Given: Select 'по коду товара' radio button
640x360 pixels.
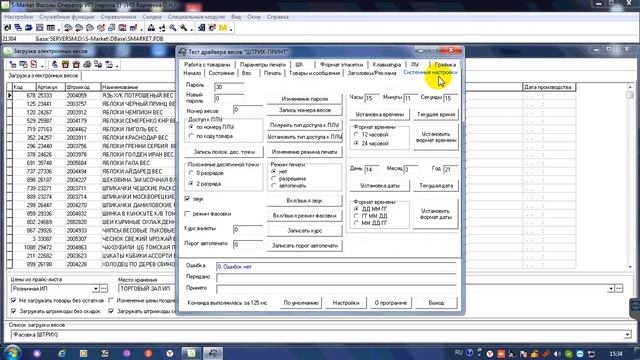Looking at the screenshot, I should click(191, 136).
